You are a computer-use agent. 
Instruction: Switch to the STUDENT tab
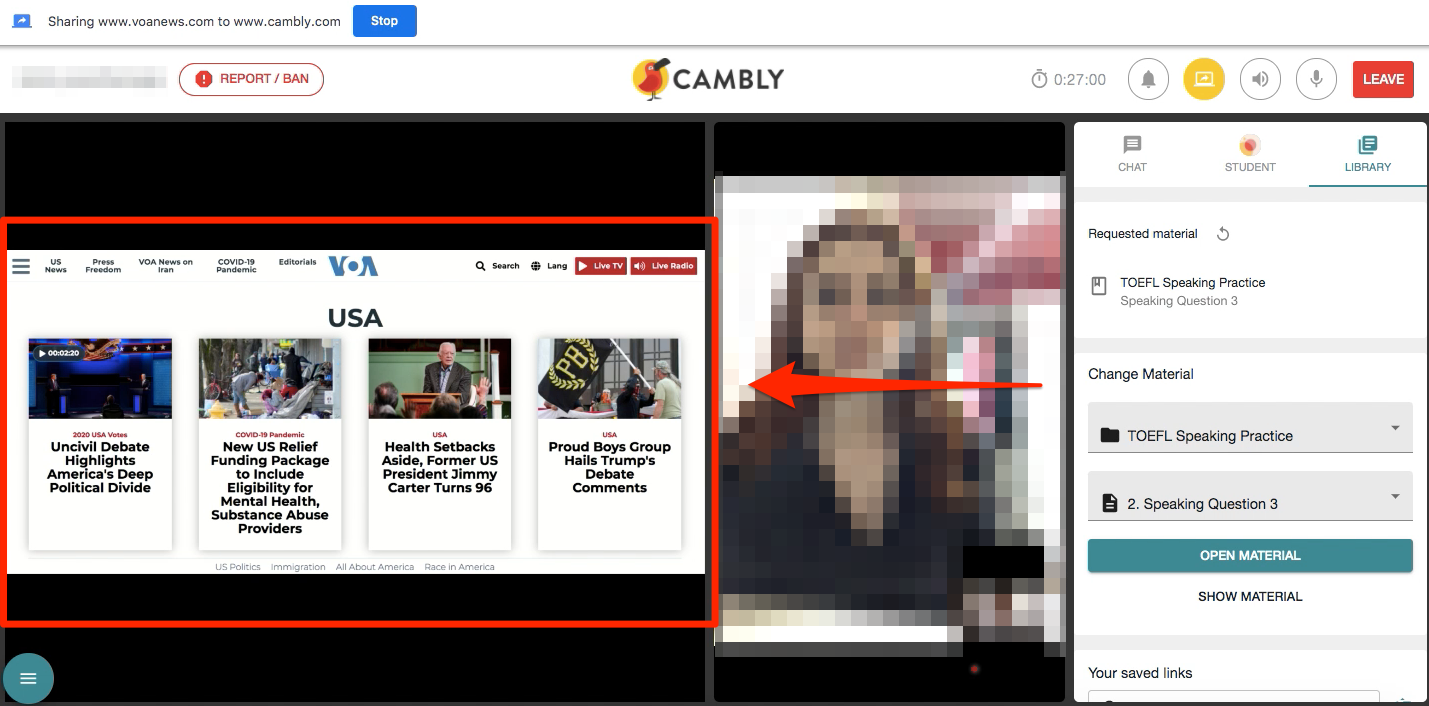pyautogui.click(x=1250, y=154)
